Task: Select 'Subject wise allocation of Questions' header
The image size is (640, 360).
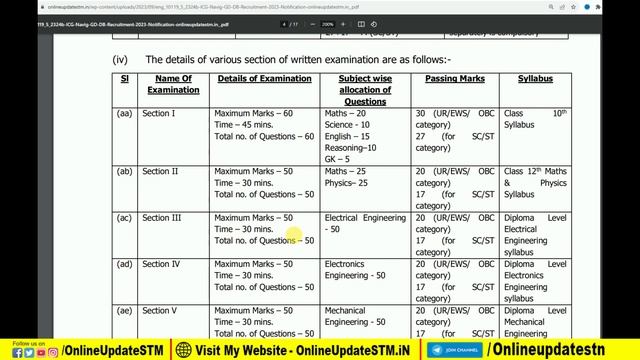Action: (365, 90)
